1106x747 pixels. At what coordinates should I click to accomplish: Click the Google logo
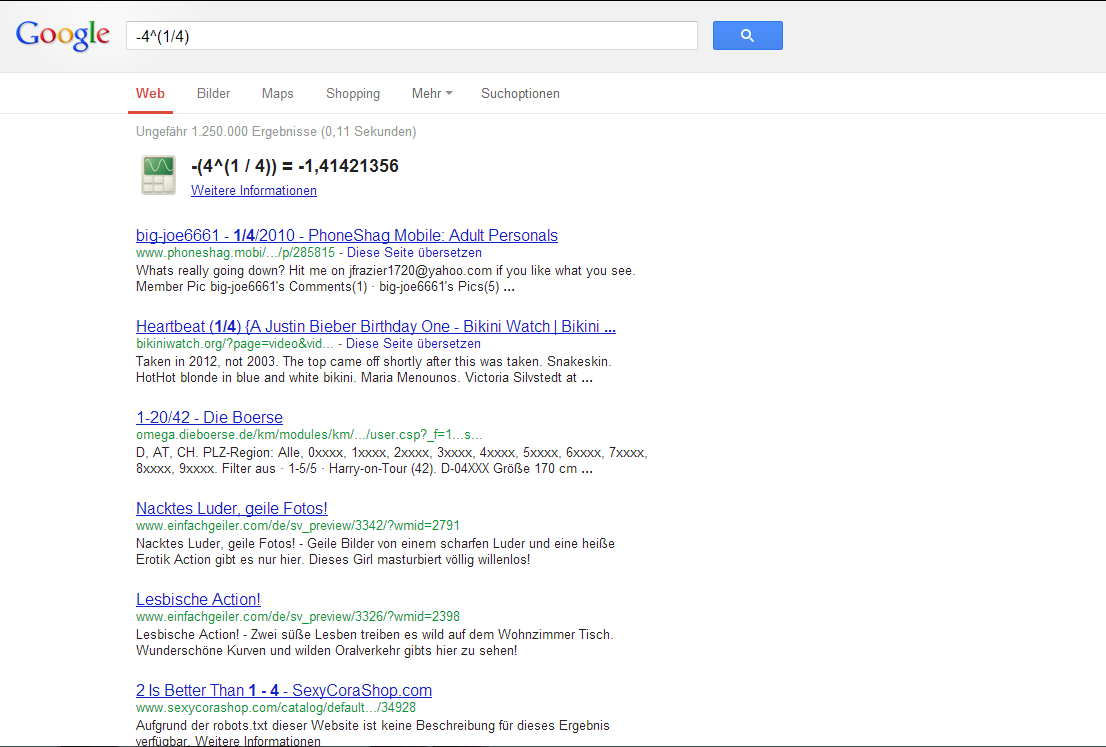(x=63, y=35)
